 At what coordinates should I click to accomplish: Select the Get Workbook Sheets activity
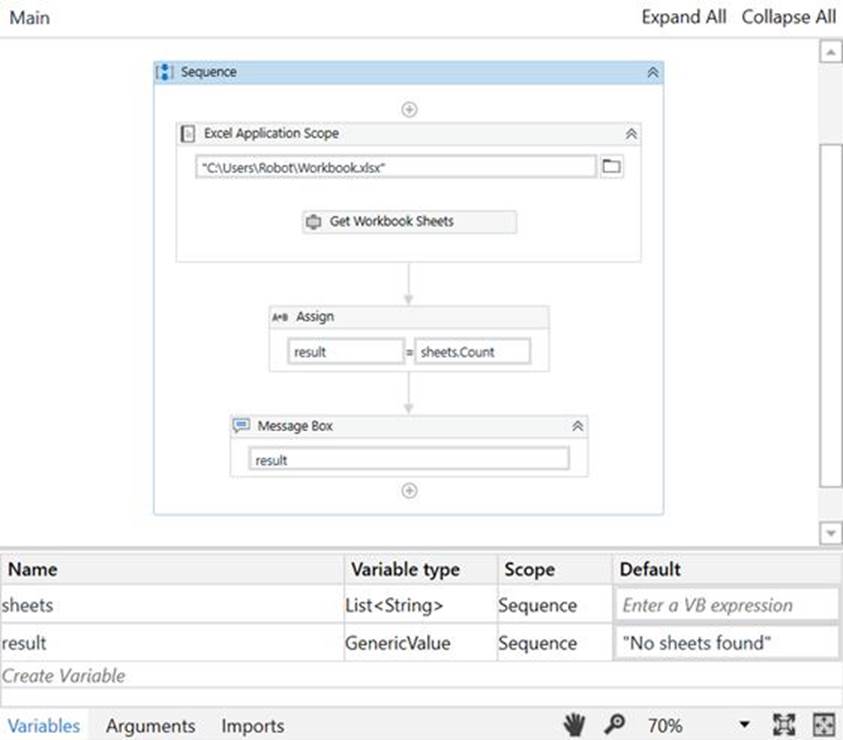pos(410,222)
